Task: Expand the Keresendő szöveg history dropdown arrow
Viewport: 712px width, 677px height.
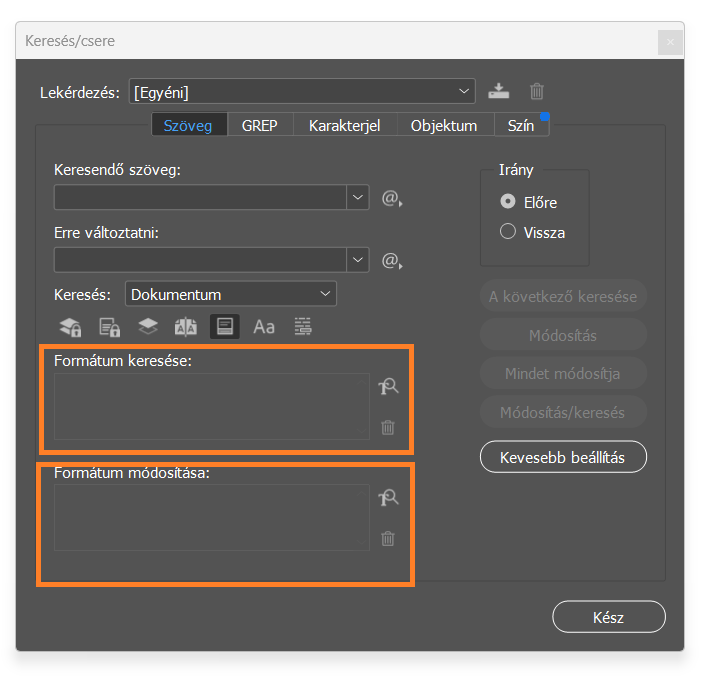Action: click(358, 198)
